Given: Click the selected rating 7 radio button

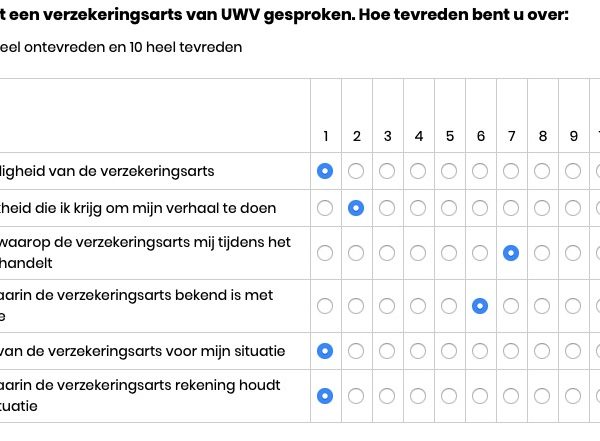Looking at the screenshot, I should tap(511, 253).
